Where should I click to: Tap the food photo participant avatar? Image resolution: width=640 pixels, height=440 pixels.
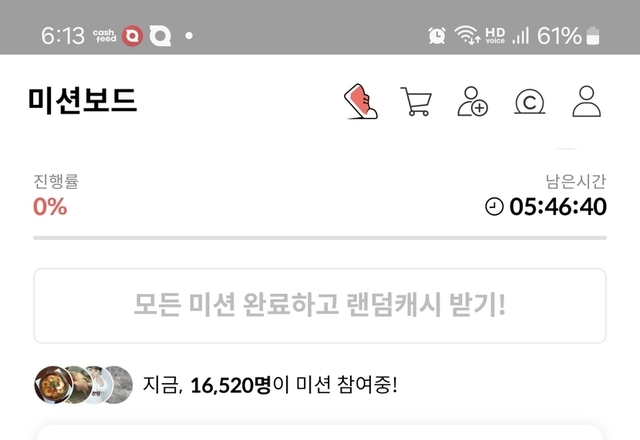point(53,385)
